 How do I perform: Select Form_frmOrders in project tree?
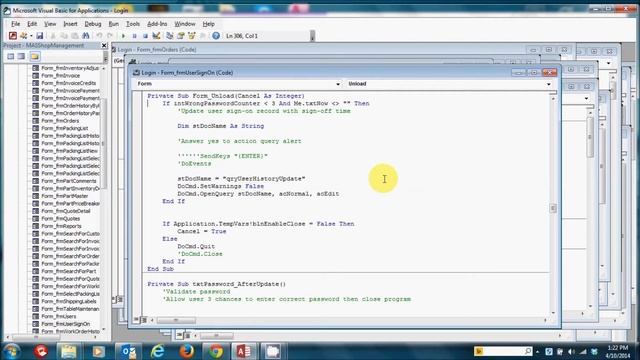(60, 121)
